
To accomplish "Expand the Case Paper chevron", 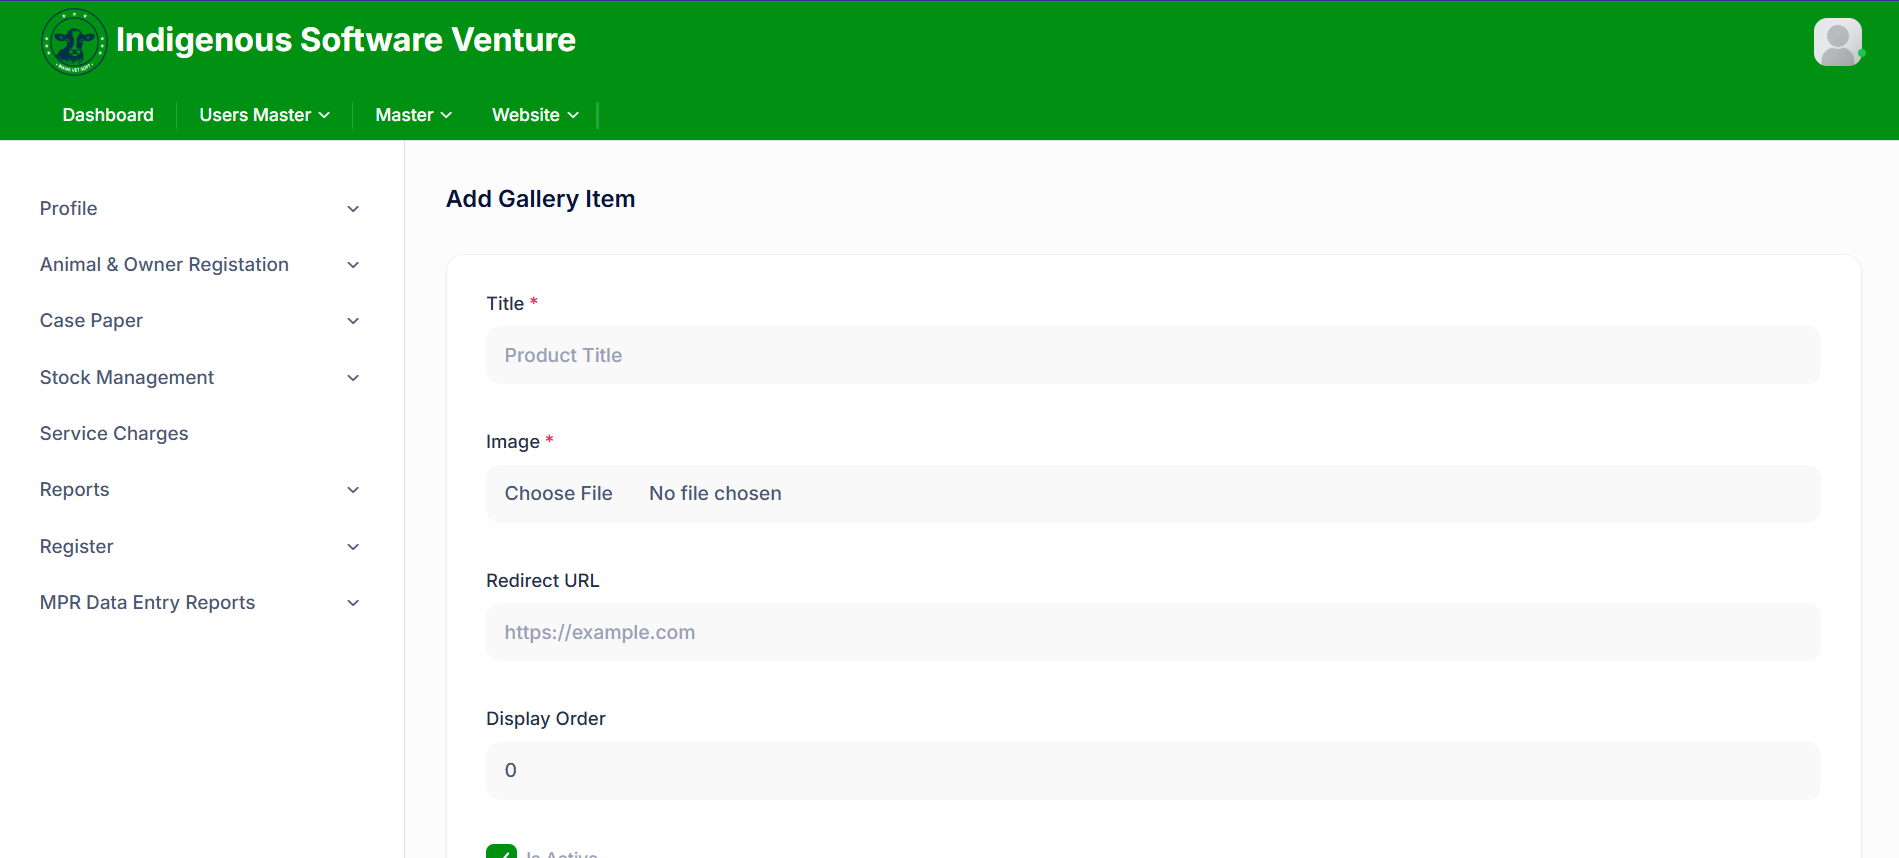I will click(353, 321).
